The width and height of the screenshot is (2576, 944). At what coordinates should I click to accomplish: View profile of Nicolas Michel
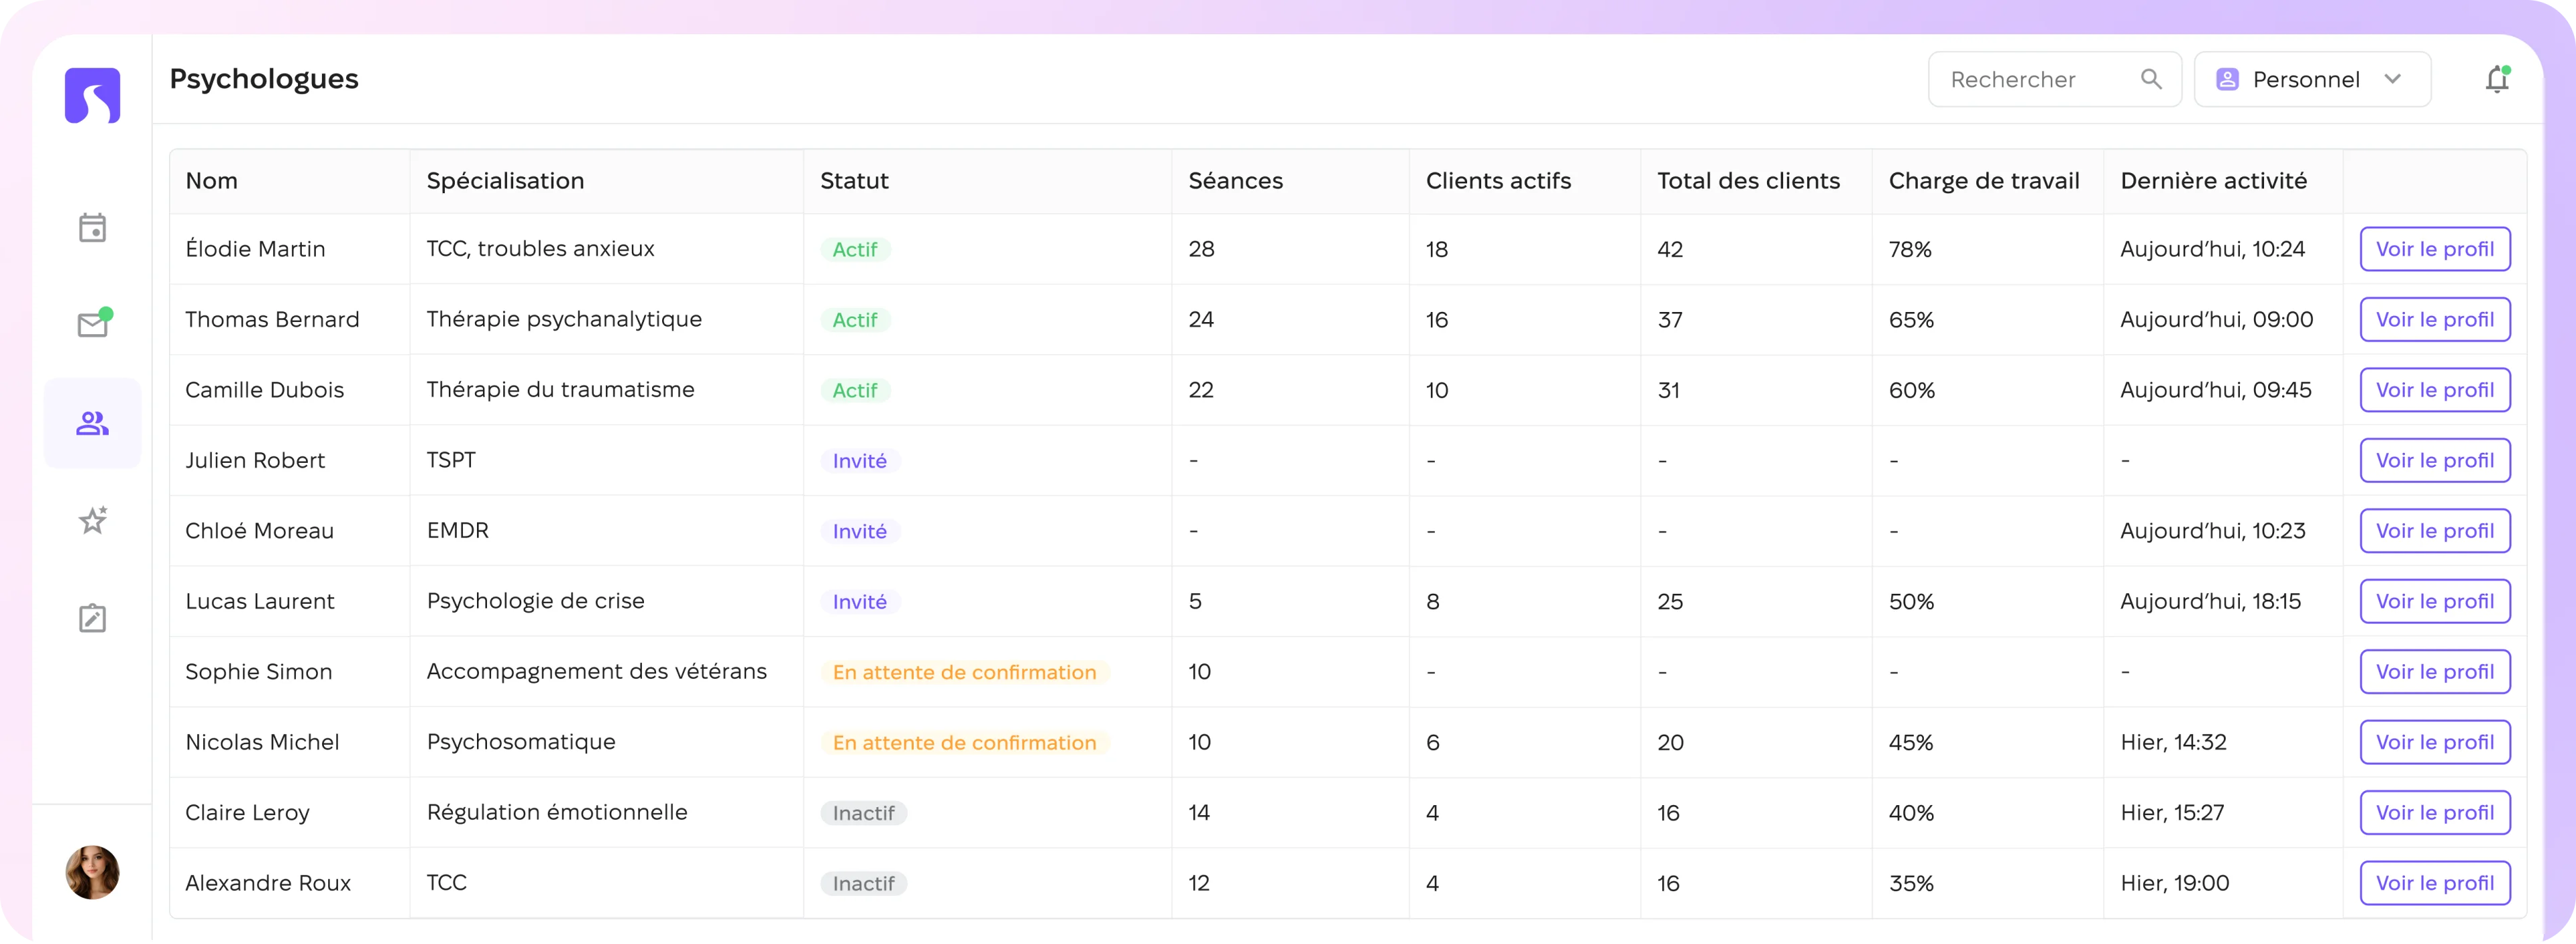[x=2434, y=743]
